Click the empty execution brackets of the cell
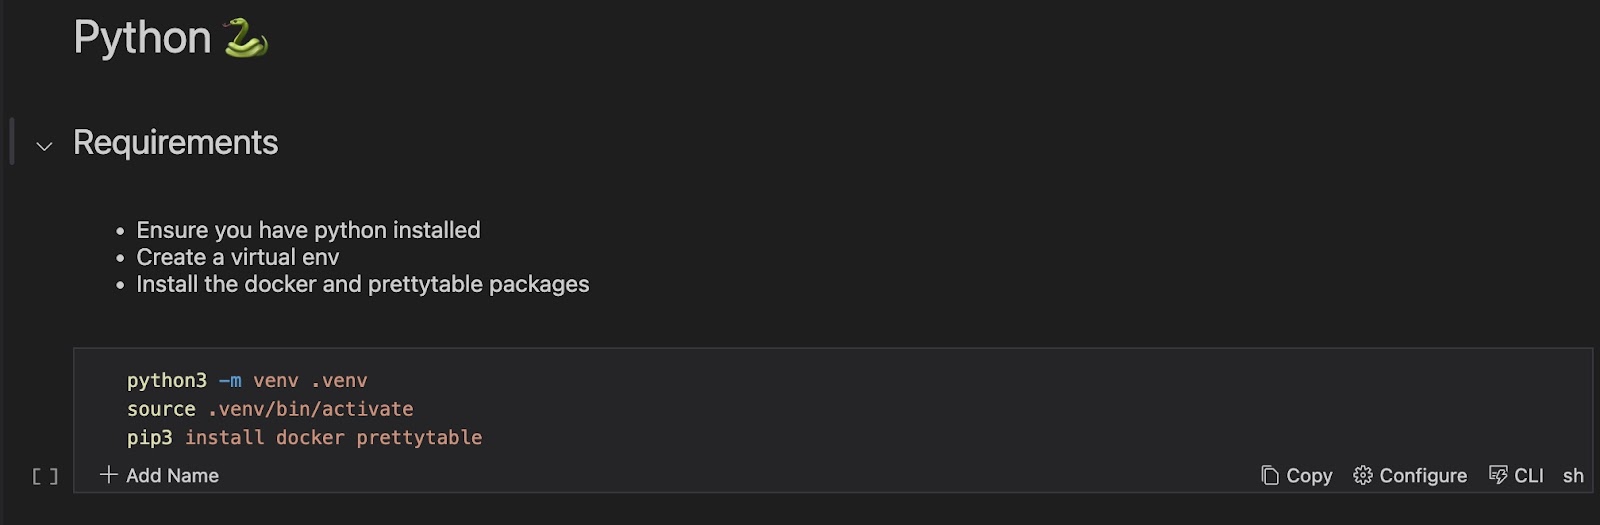The height and width of the screenshot is (525, 1600). [x=45, y=477]
